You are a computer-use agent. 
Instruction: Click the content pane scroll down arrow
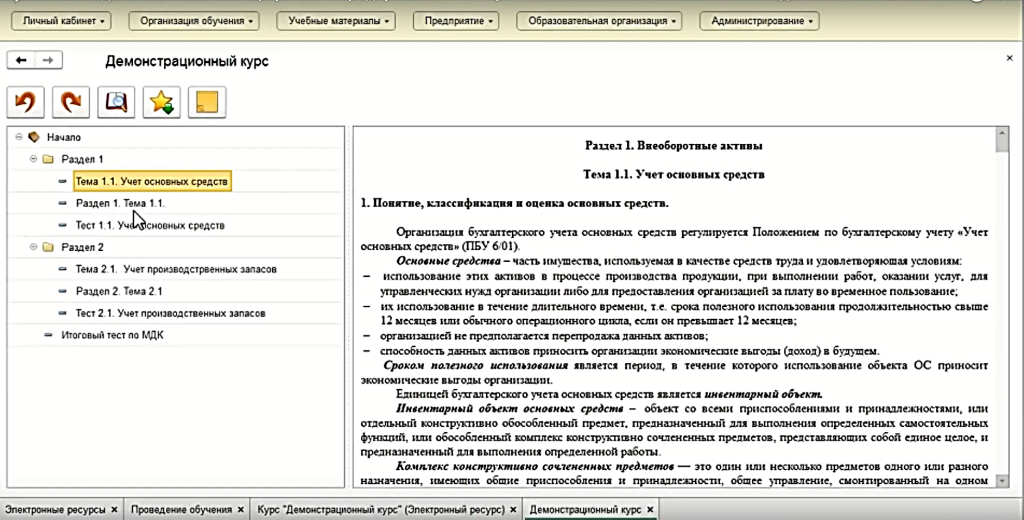pos(1002,481)
